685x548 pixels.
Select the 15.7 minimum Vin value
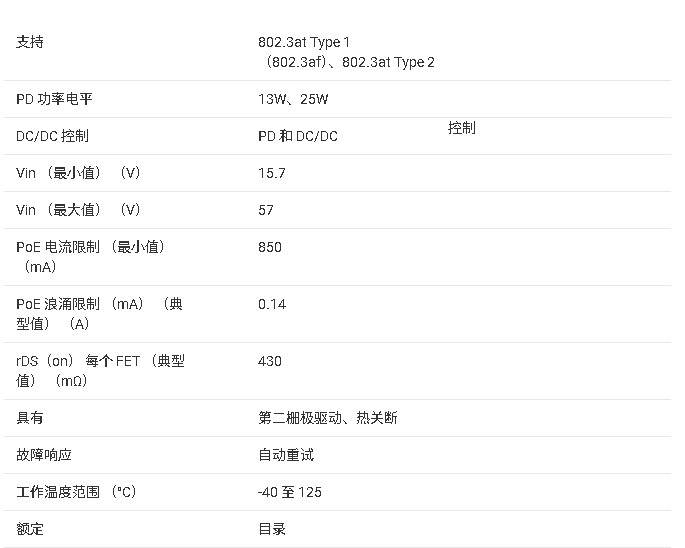[272, 173]
